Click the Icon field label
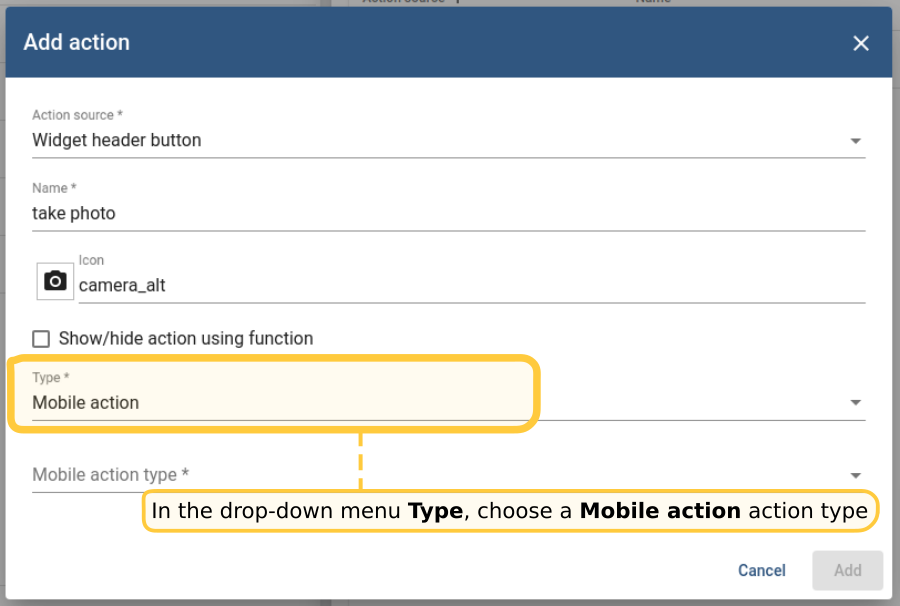 pos(91,260)
